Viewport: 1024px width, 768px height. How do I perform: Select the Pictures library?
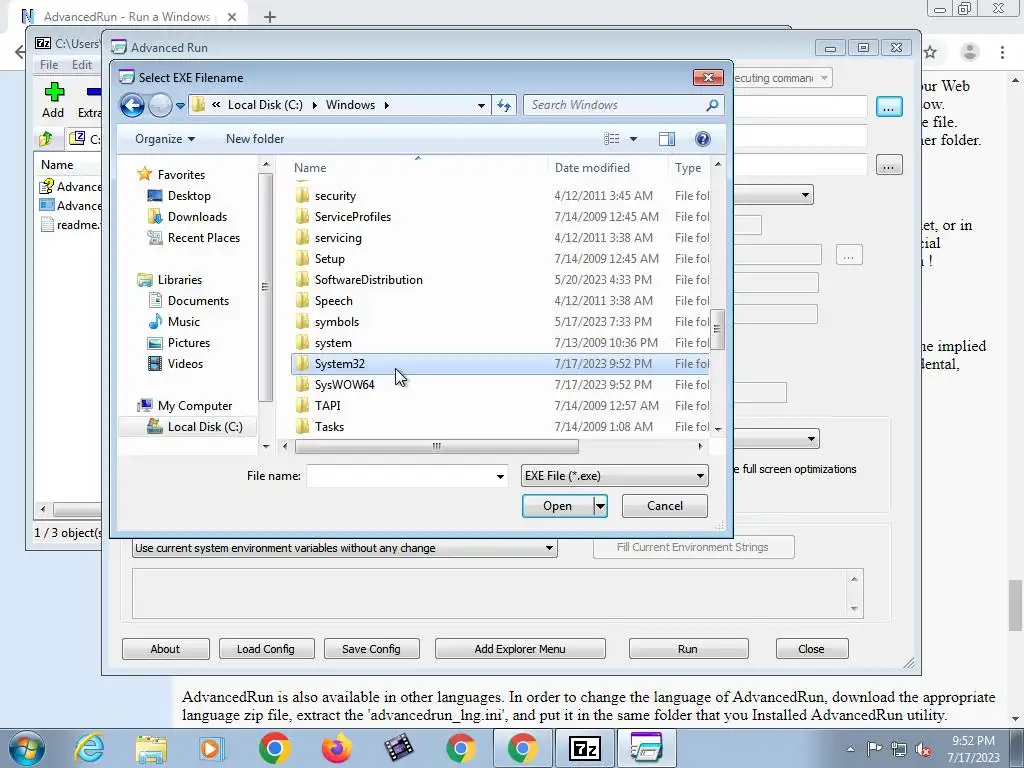189,342
